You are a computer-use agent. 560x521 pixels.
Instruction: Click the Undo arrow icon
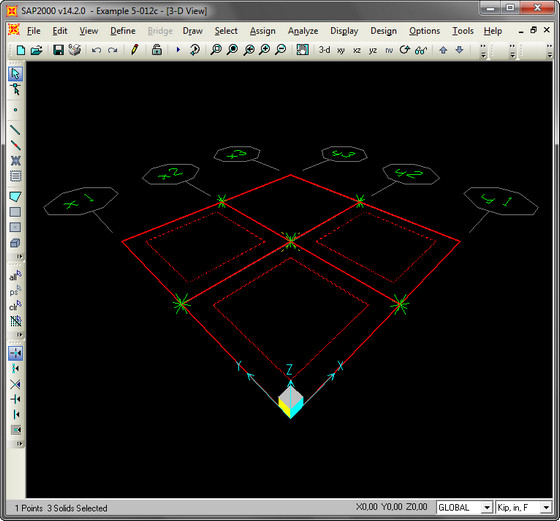tap(96, 50)
